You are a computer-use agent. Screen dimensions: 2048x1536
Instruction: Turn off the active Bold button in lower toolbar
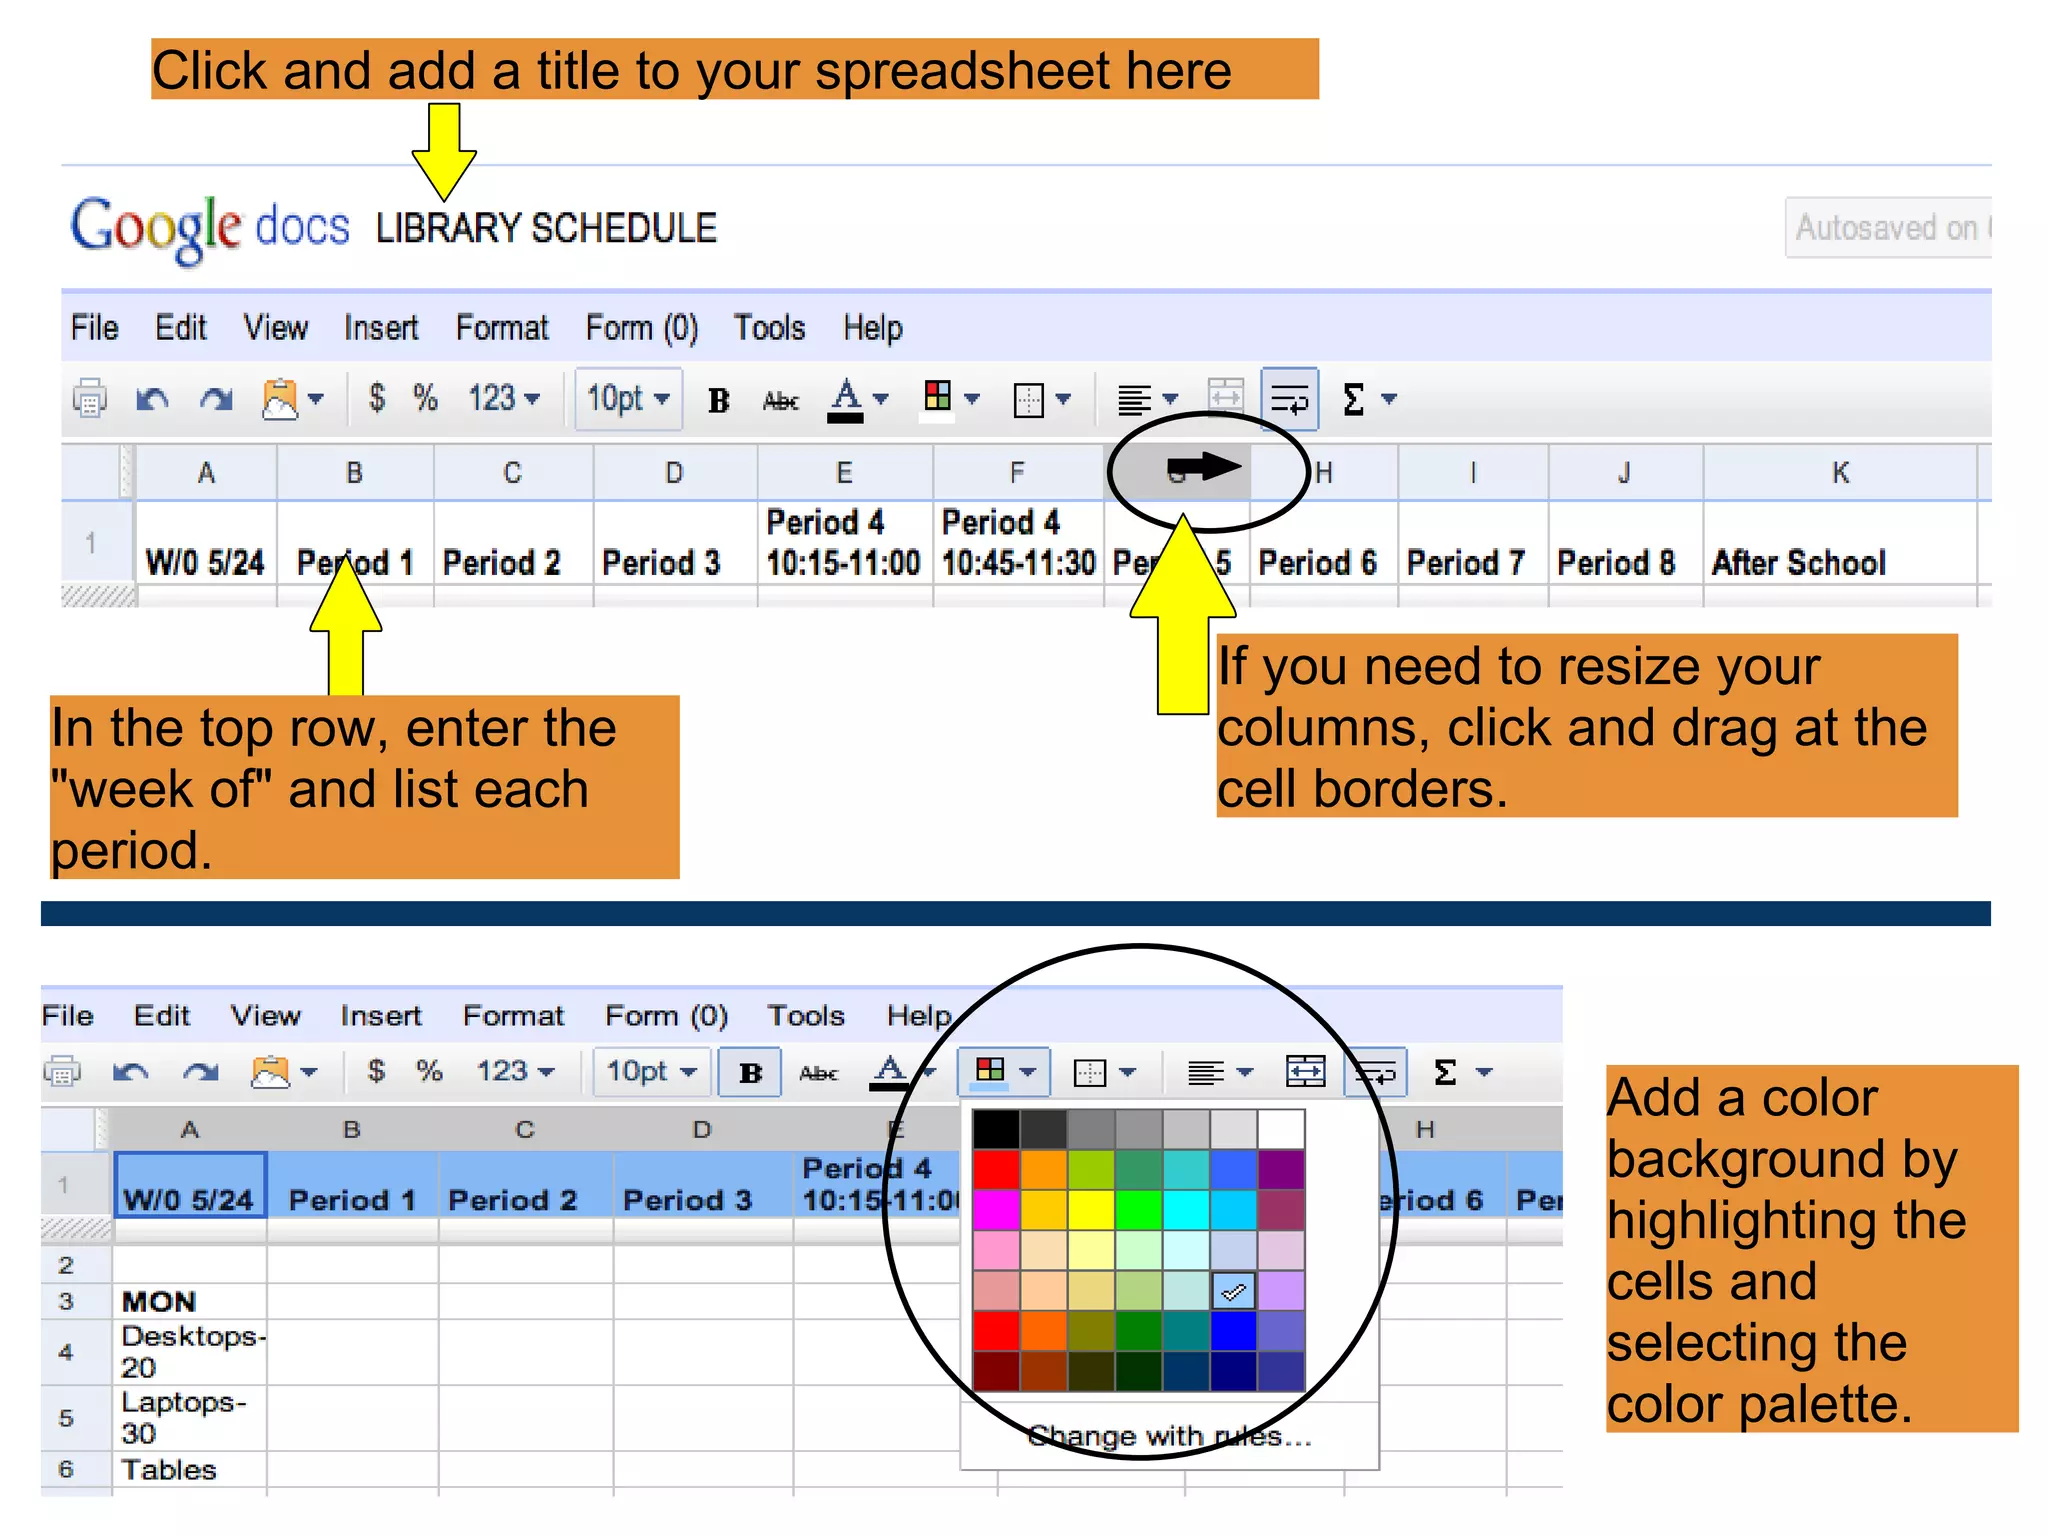(751, 1072)
